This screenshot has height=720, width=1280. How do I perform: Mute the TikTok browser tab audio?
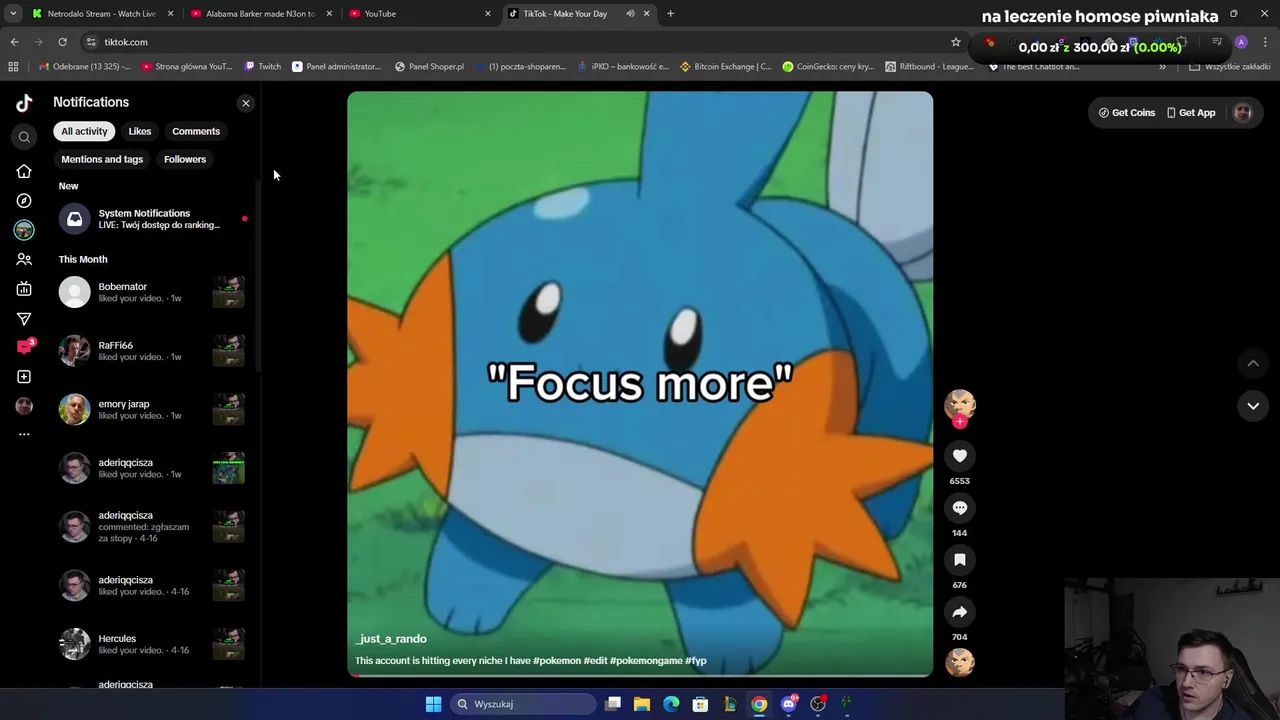click(630, 14)
